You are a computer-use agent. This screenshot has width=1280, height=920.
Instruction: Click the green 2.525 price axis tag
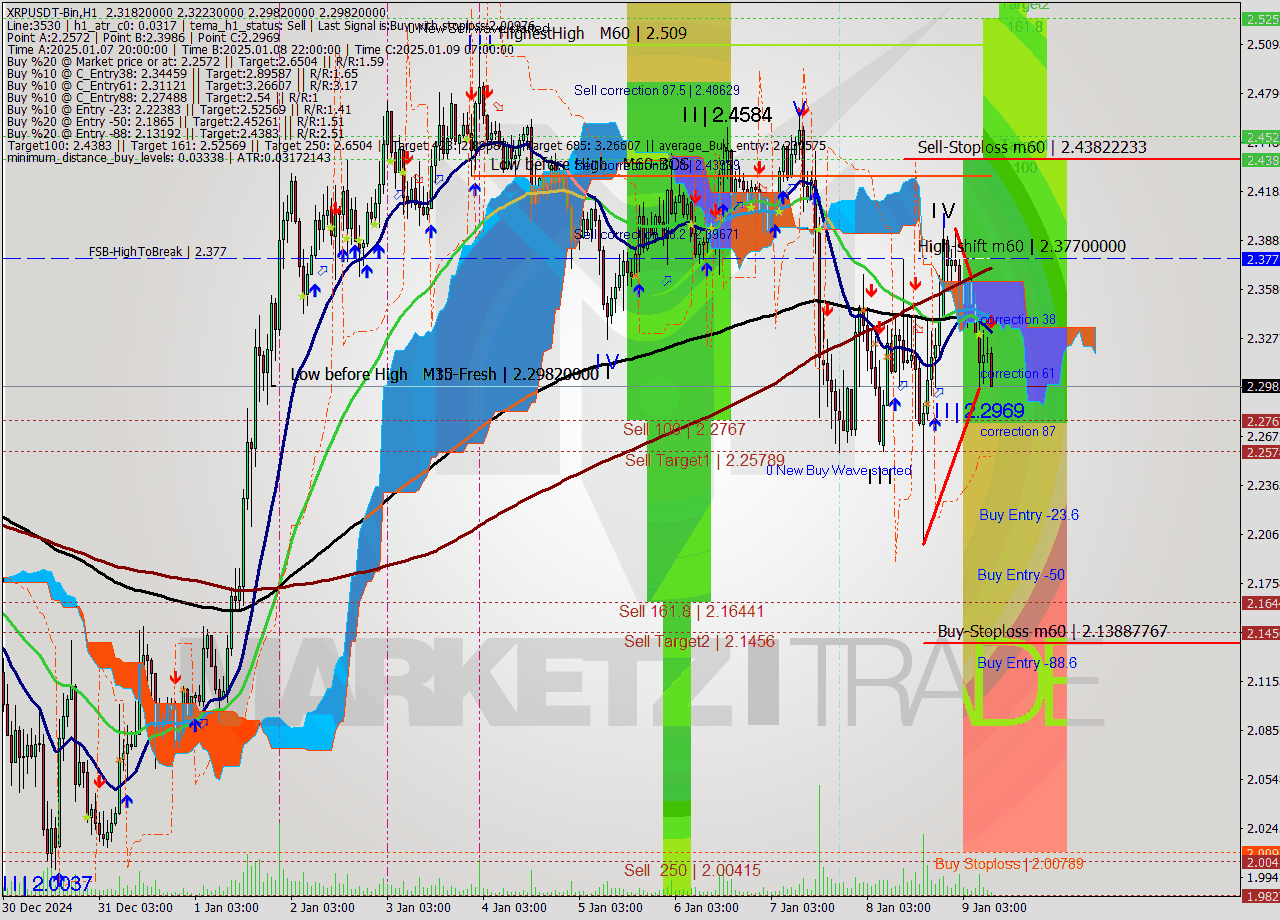click(1260, 18)
